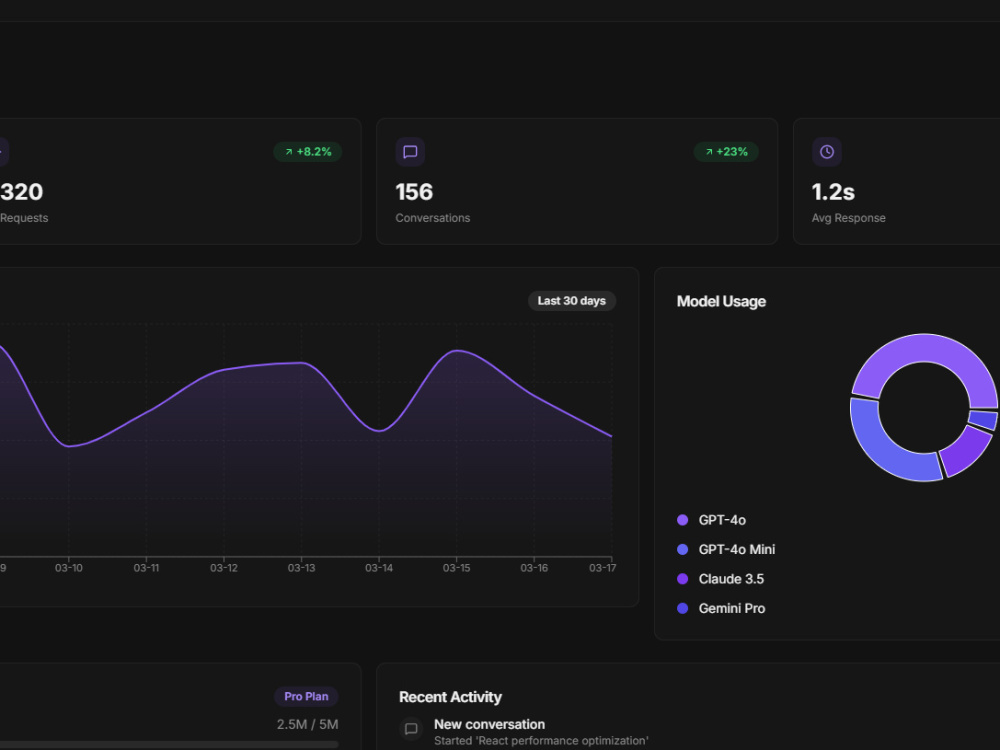The height and width of the screenshot is (750, 1000).
Task: Click the Conversations card label
Action: click(x=432, y=218)
